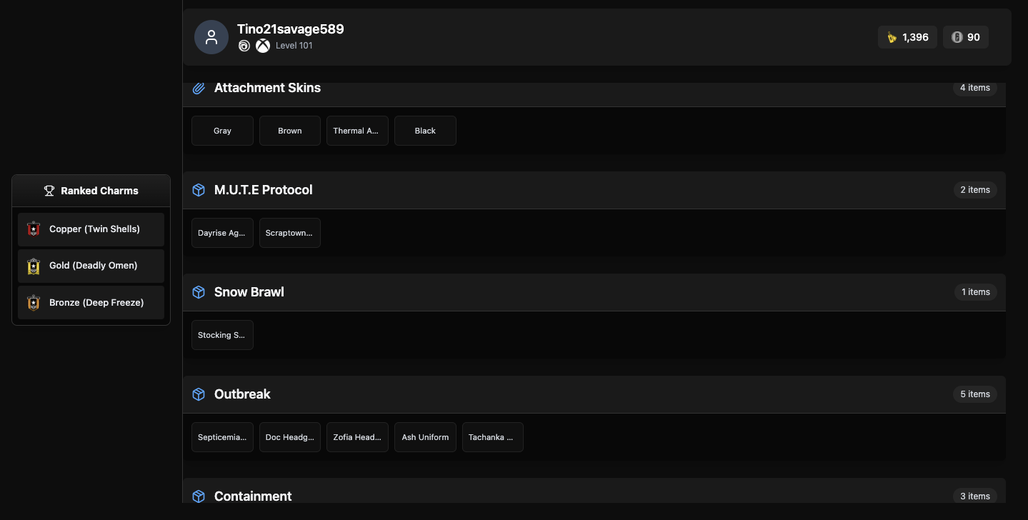This screenshot has height=520, width=1028.
Task: Click the Ubisoft platform icon
Action: coord(244,46)
